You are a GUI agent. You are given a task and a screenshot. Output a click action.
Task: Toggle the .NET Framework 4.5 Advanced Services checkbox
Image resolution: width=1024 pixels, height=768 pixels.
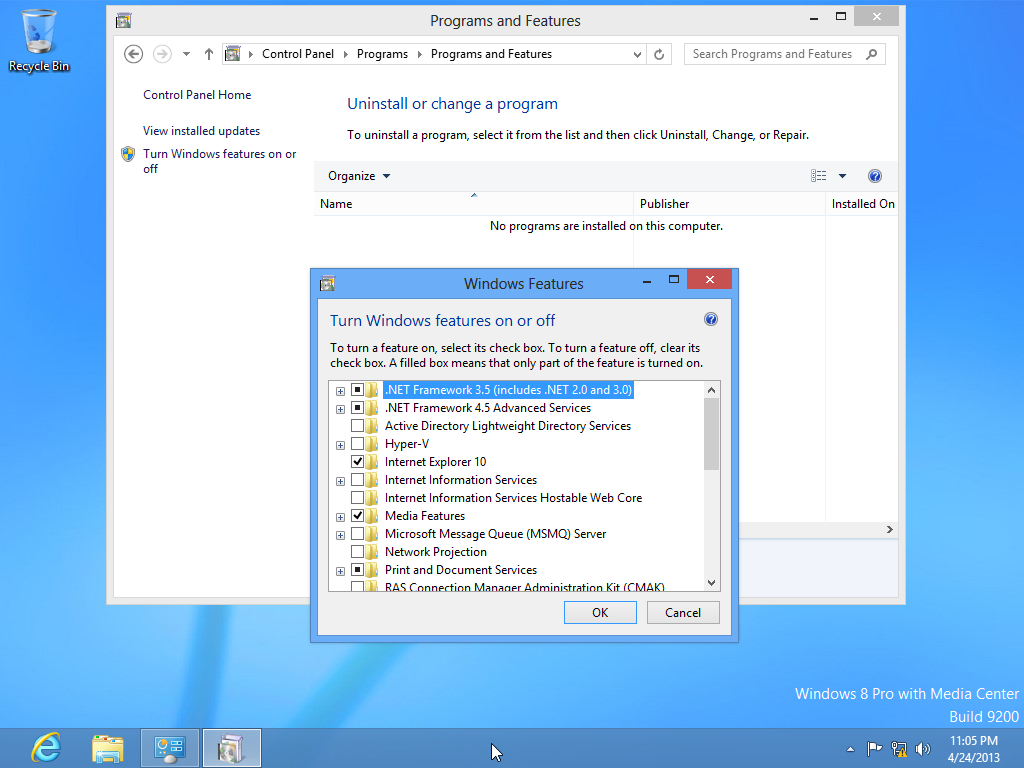pyautogui.click(x=357, y=408)
